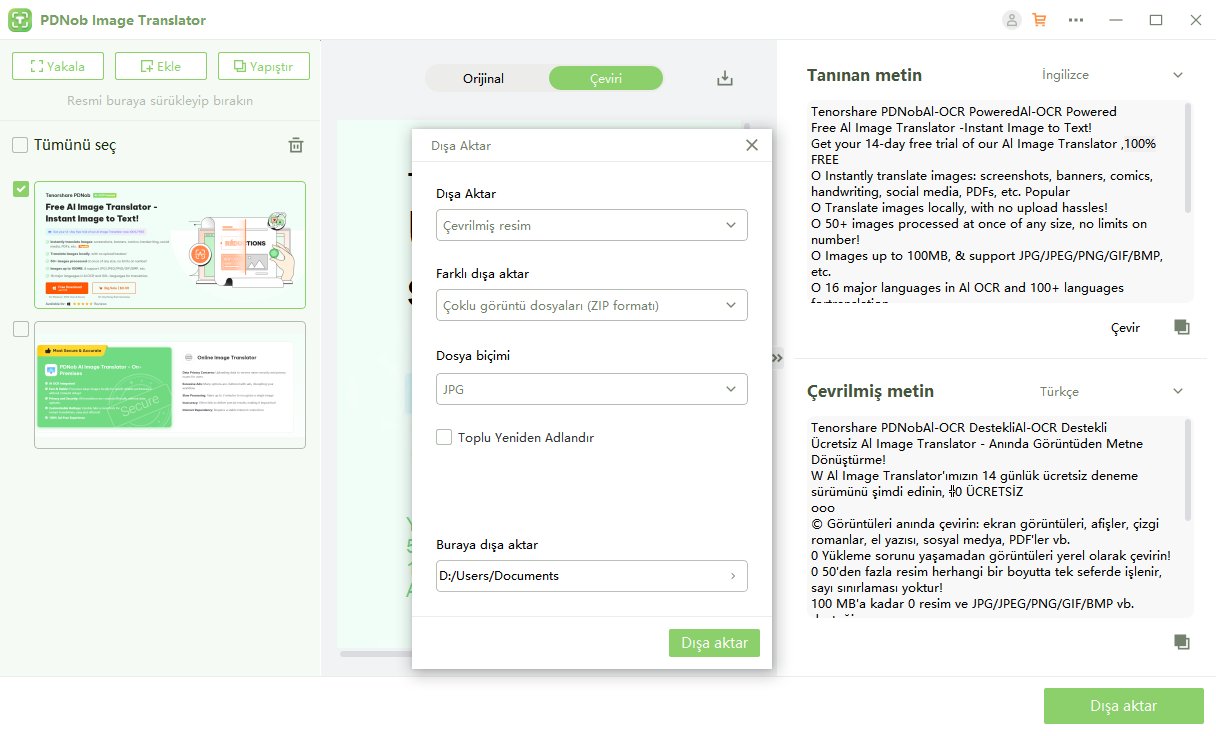Click the download icon beside Çeviri tab

pyautogui.click(x=726, y=79)
